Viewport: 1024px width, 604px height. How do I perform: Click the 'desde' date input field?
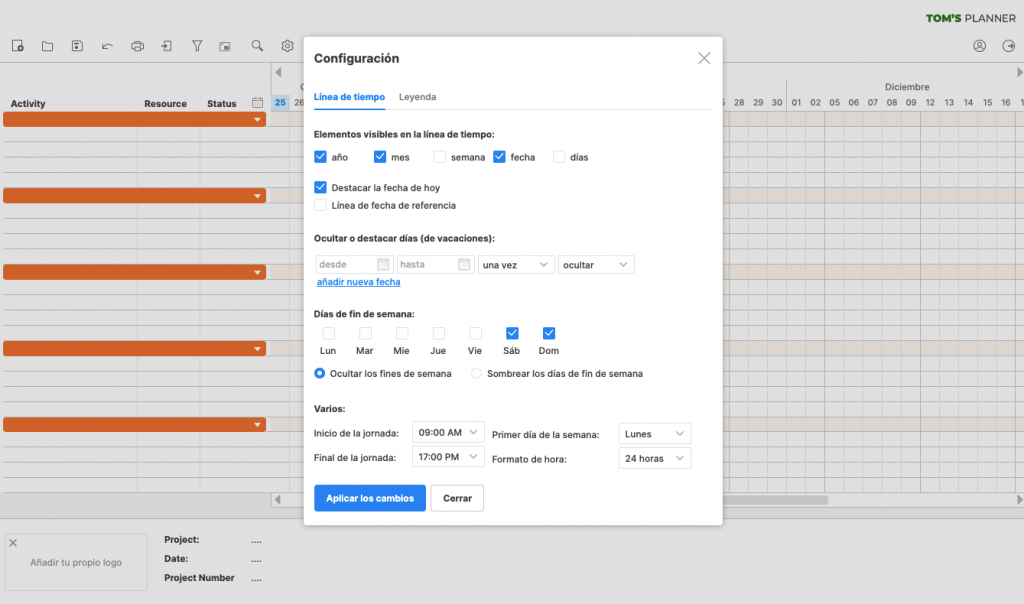tap(345, 265)
